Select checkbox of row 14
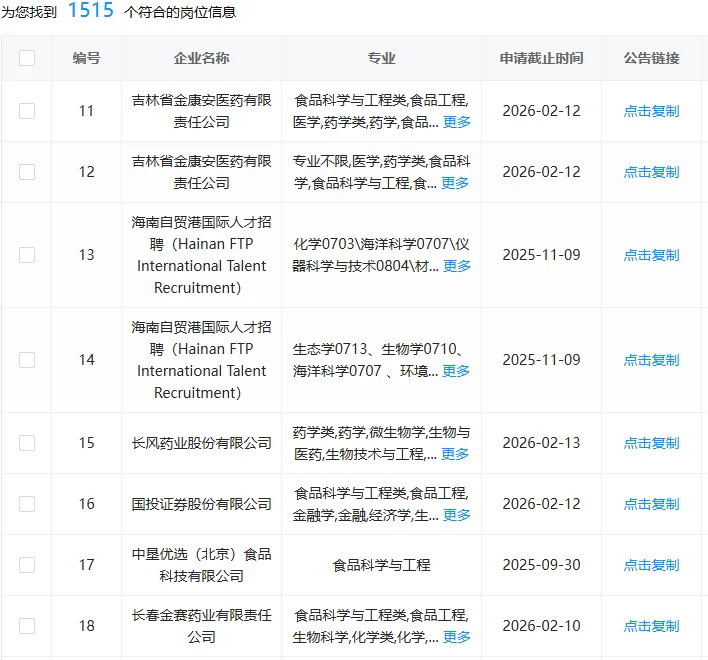 (27, 360)
